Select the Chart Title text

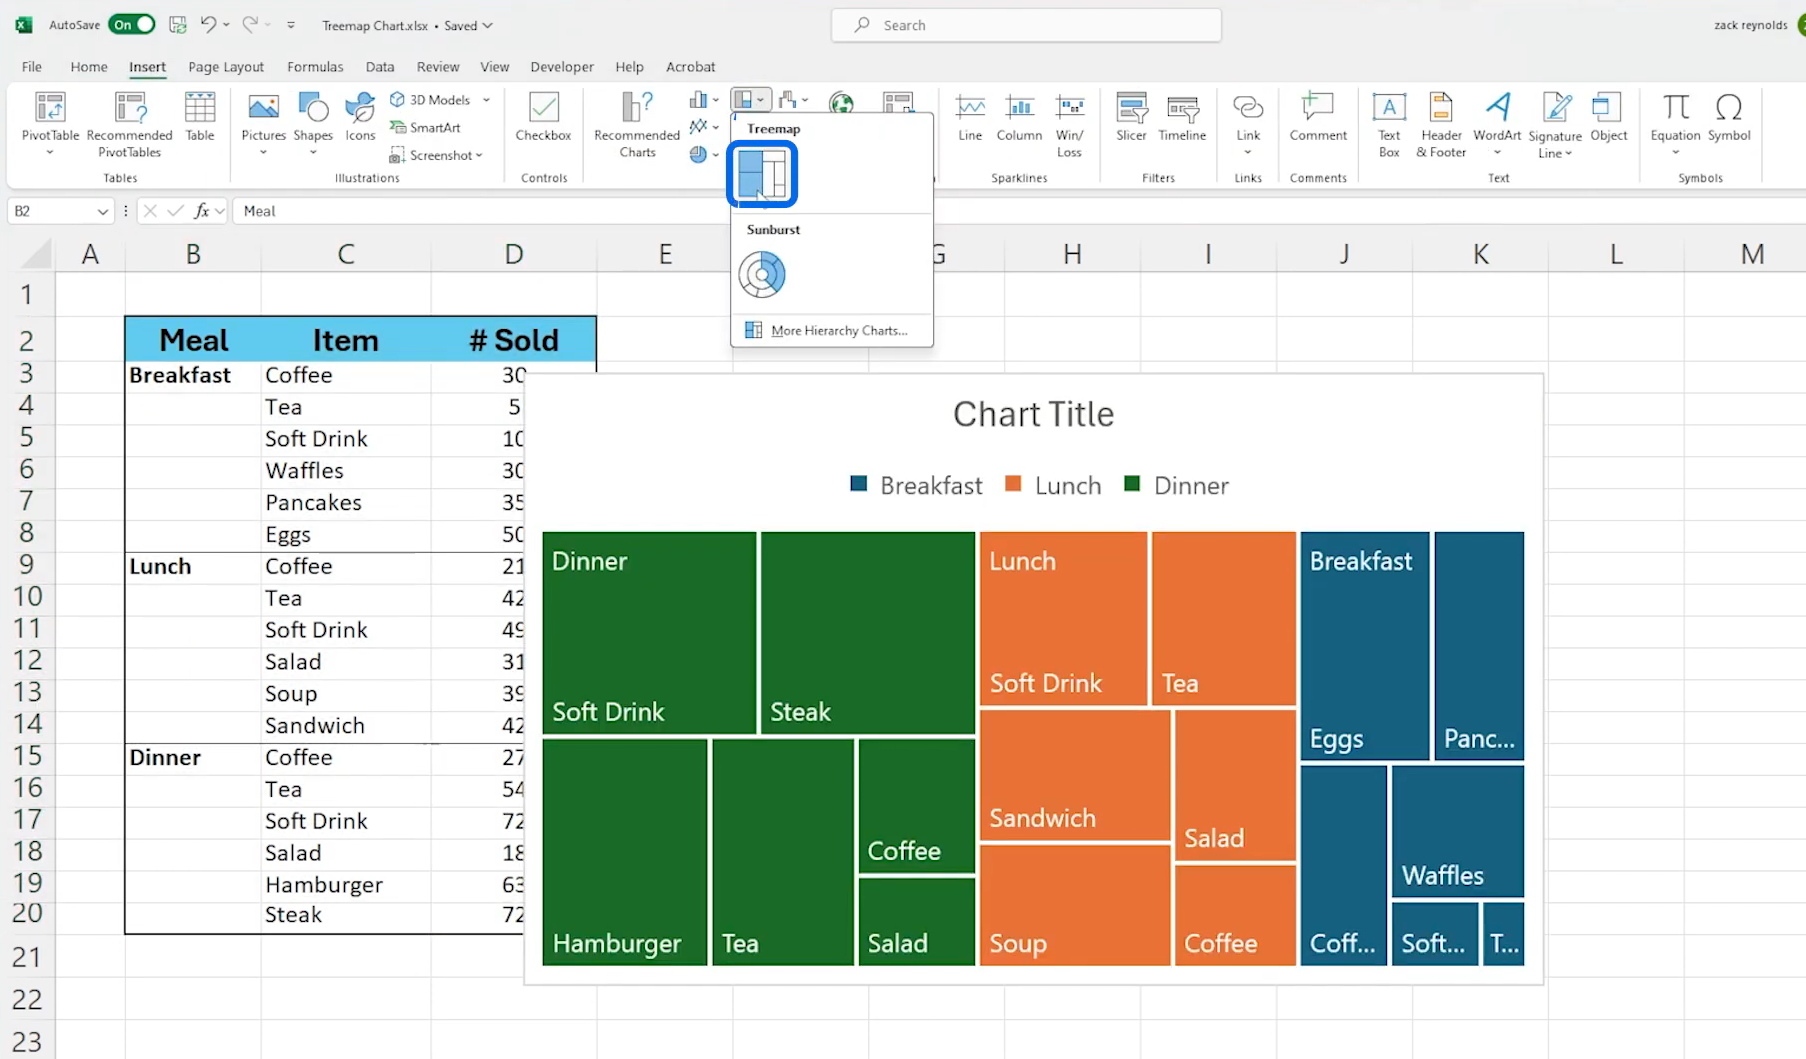1033,414
